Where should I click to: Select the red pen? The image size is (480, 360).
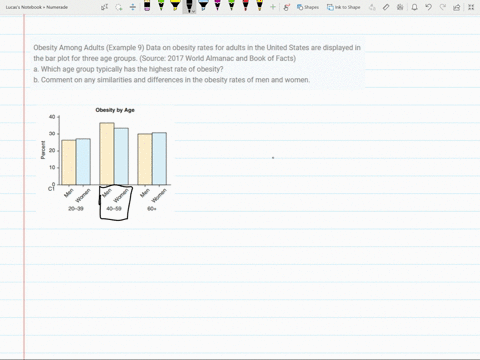click(x=245, y=5)
